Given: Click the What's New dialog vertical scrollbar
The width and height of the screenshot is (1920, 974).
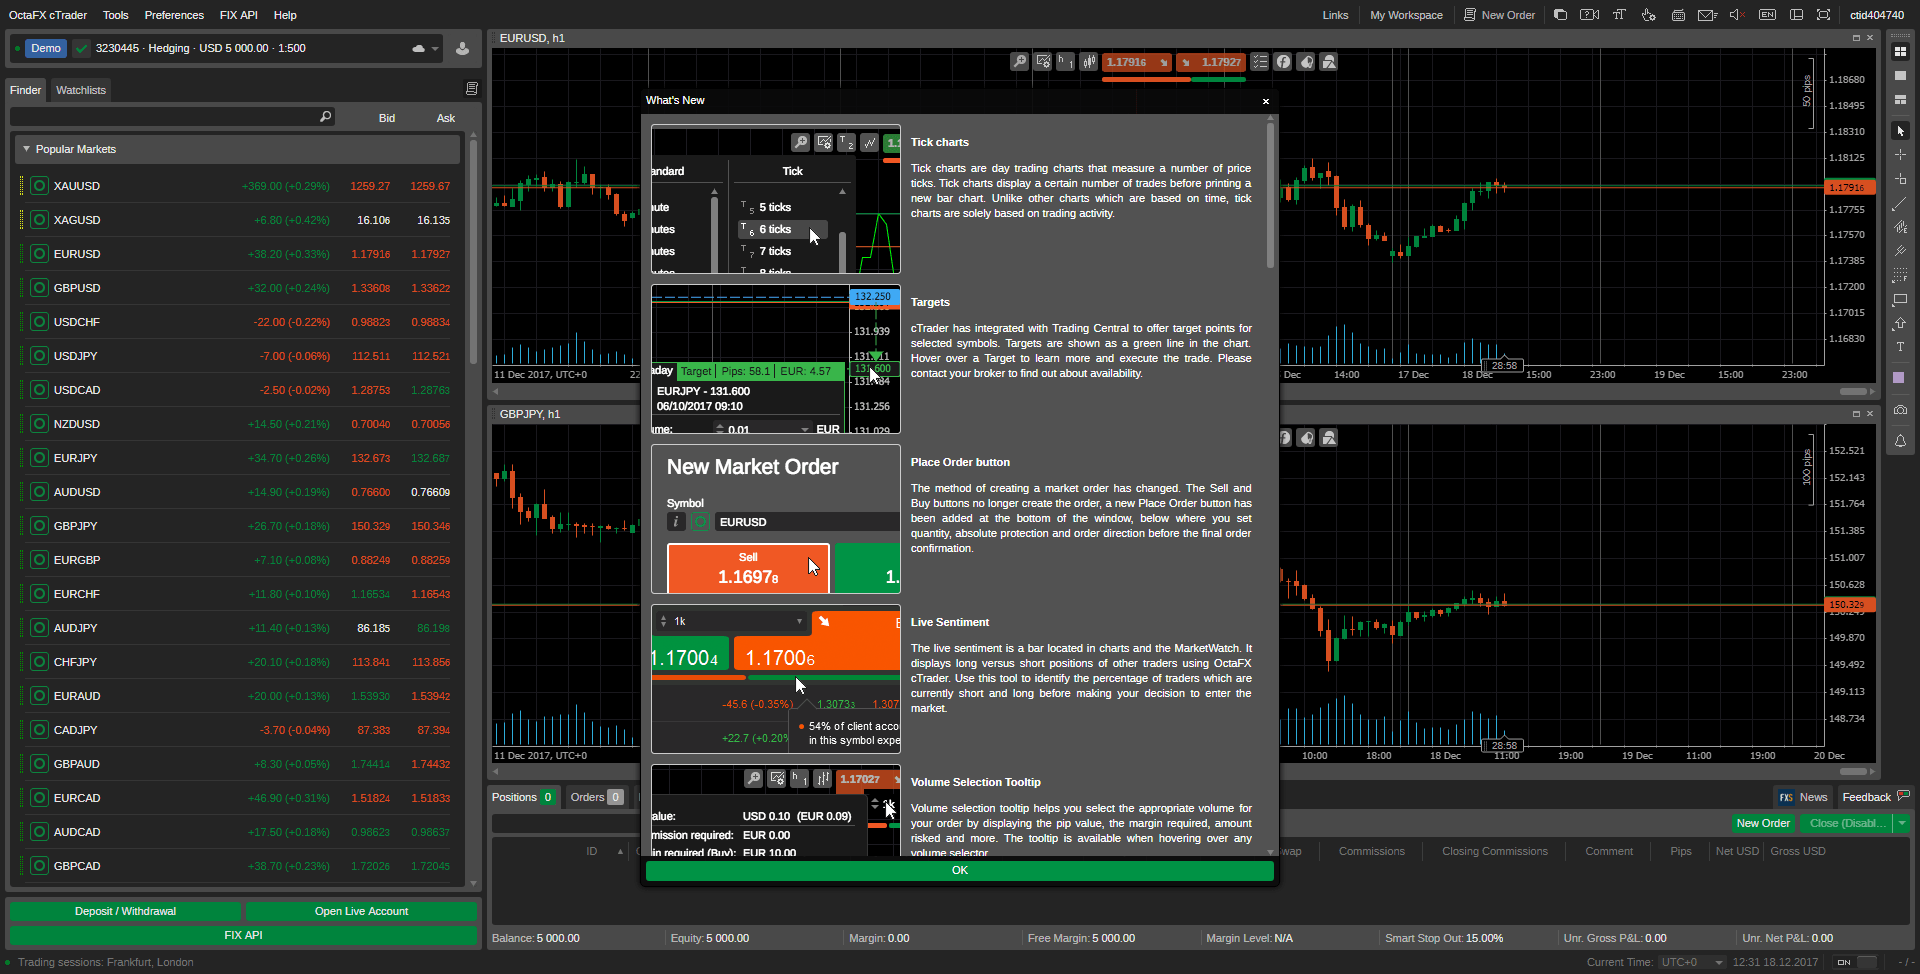Looking at the screenshot, I should pyautogui.click(x=1270, y=195).
